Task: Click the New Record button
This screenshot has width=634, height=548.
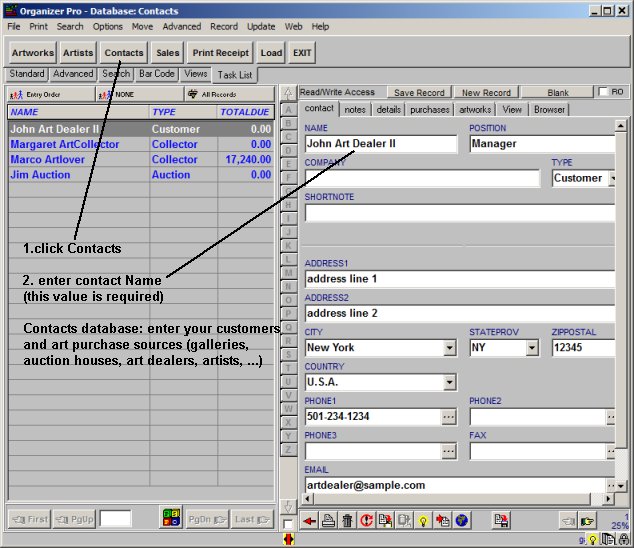Action: pyautogui.click(x=486, y=93)
